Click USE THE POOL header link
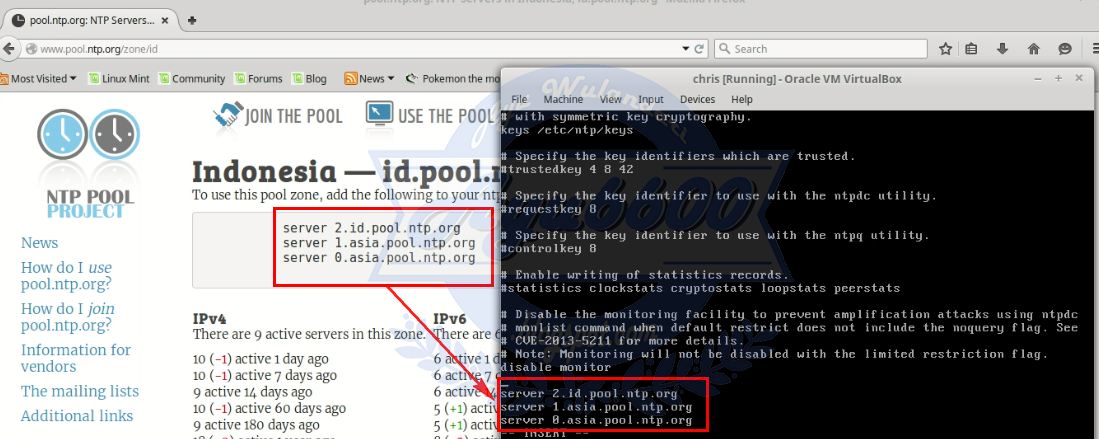This screenshot has height=439, width=1099. [x=446, y=116]
